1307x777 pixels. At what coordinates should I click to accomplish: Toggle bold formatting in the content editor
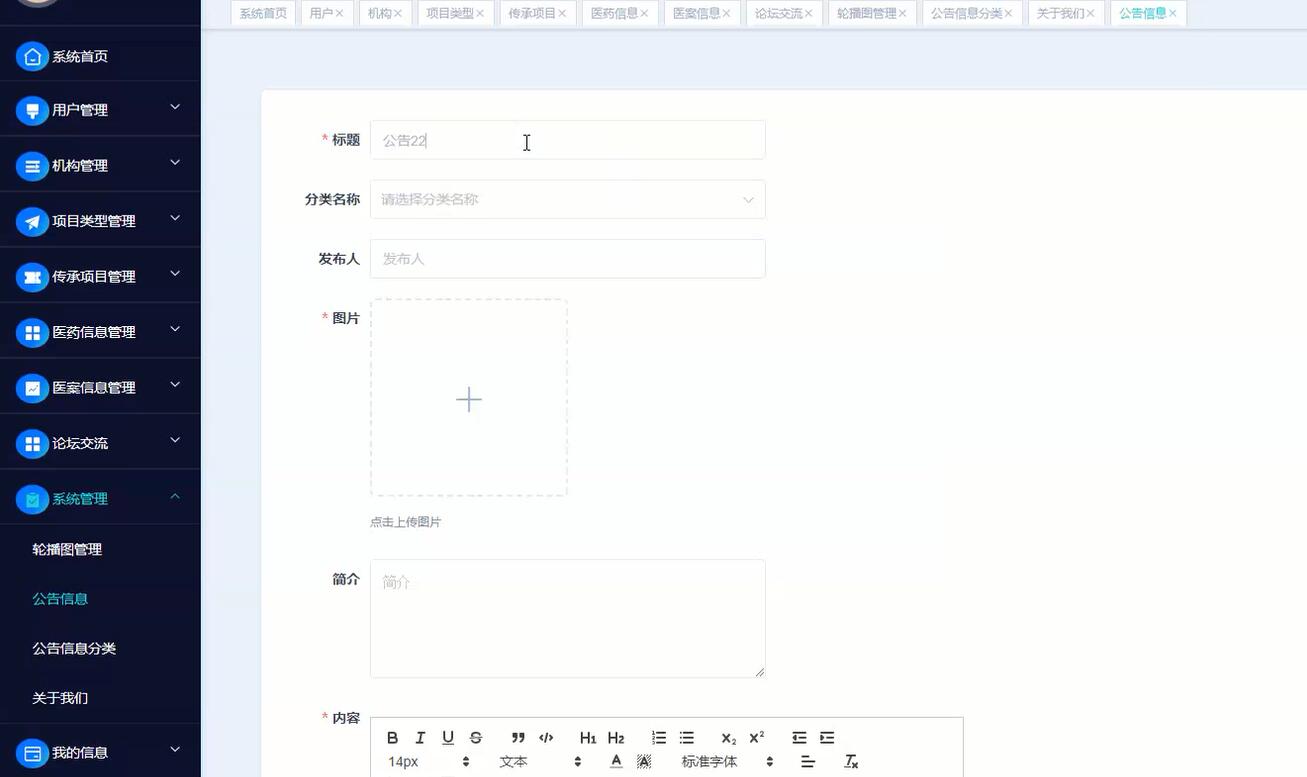(393, 737)
